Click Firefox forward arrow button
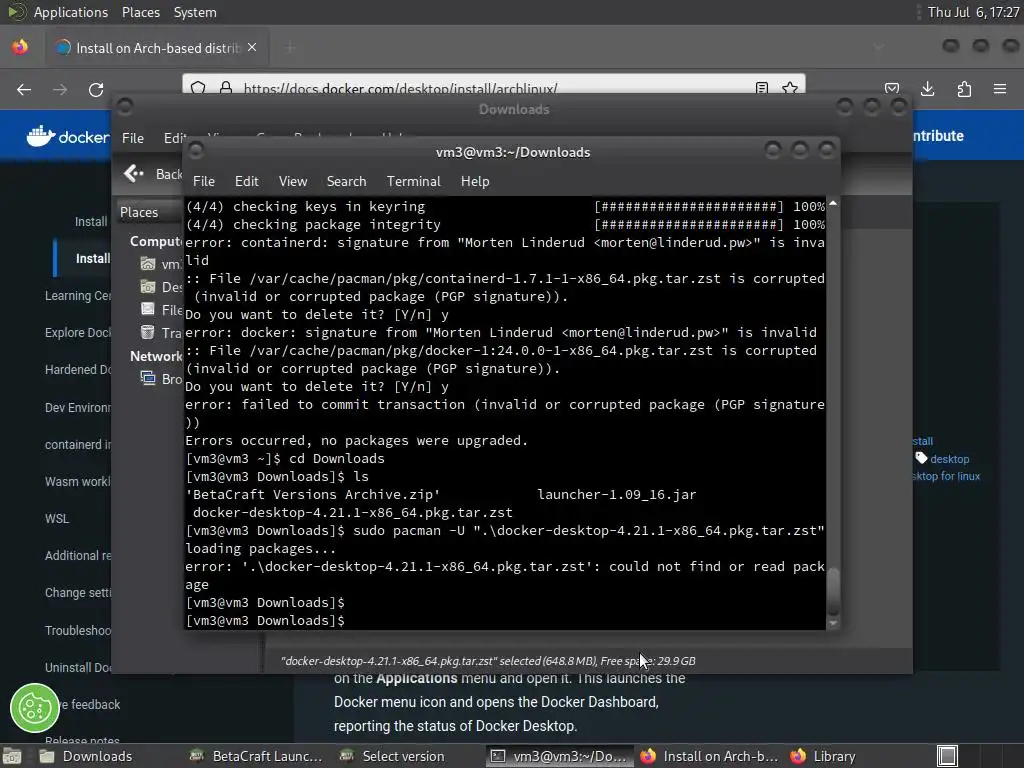Image resolution: width=1024 pixels, height=768 pixels. (x=60, y=89)
